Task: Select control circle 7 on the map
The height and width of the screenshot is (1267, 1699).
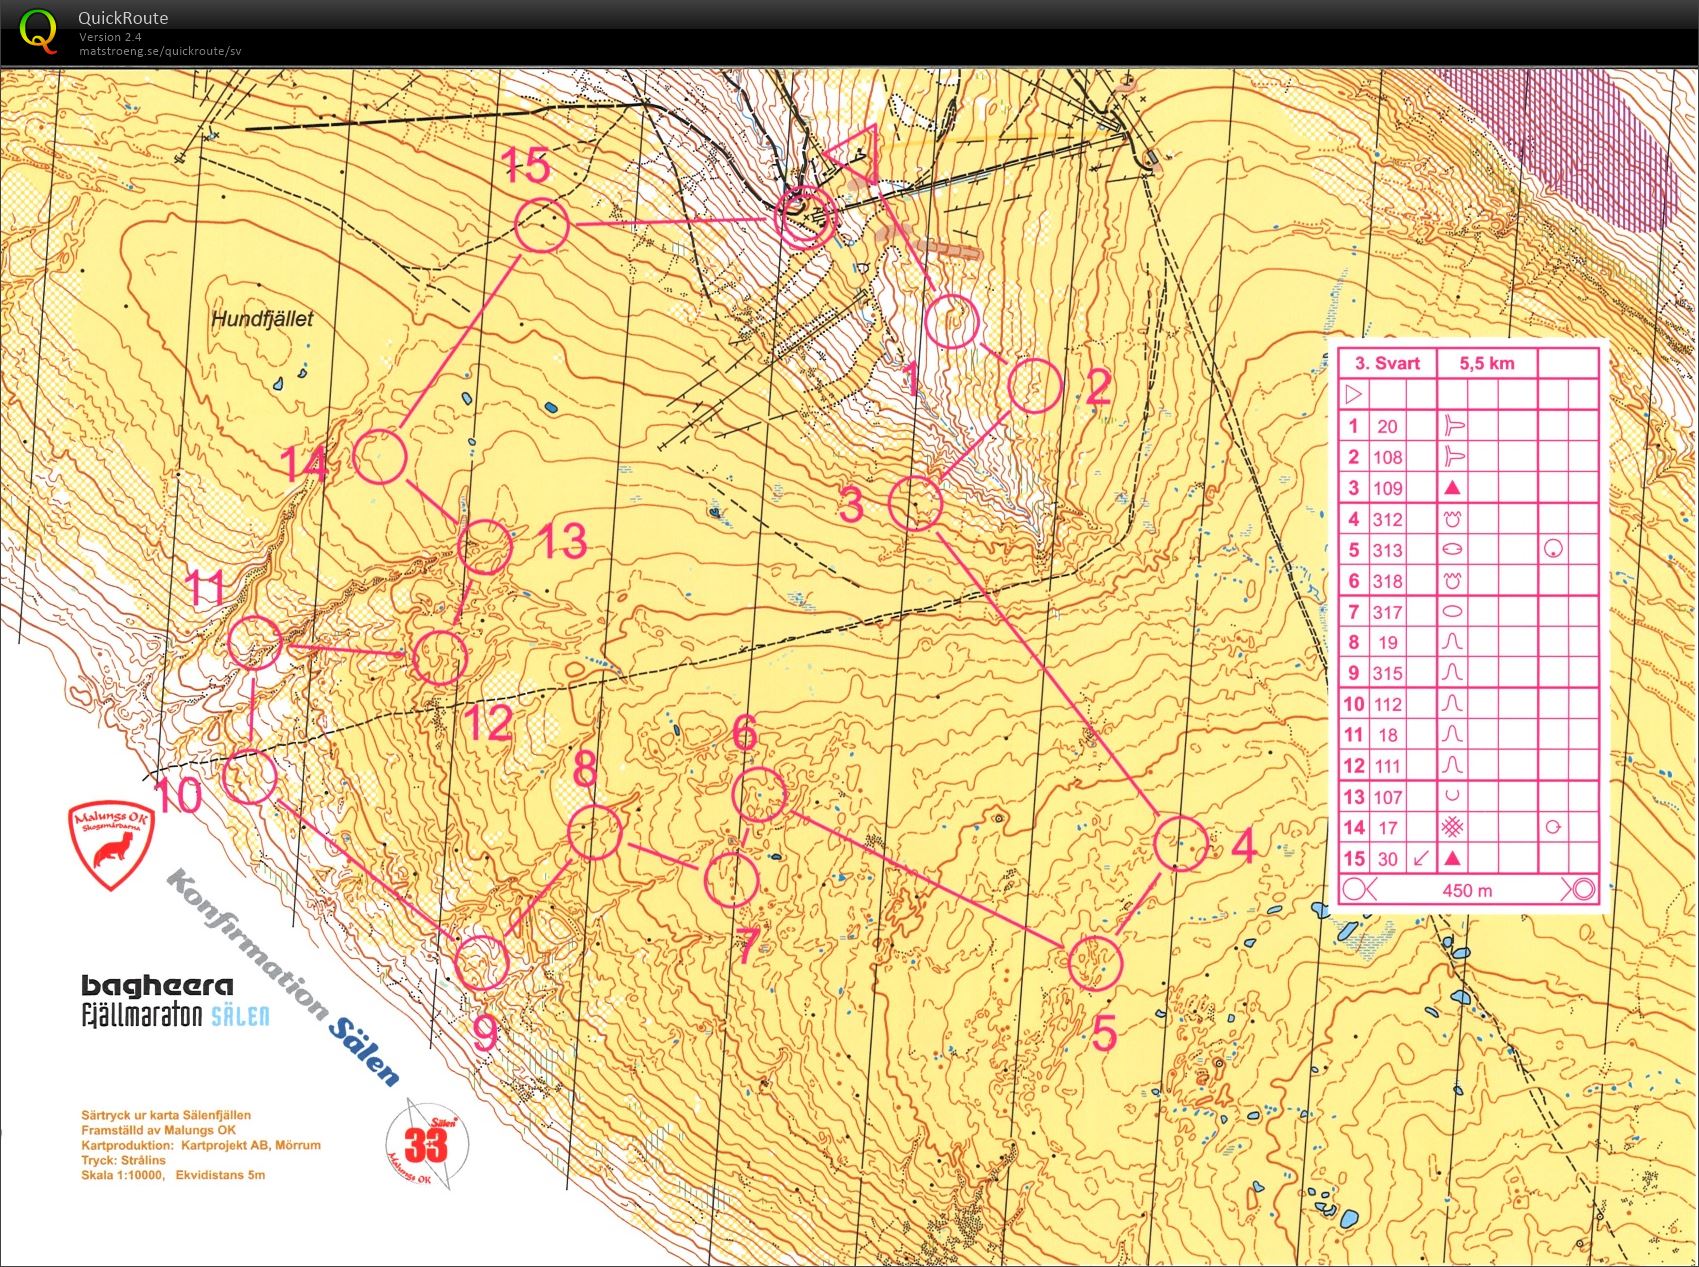Action: click(731, 880)
